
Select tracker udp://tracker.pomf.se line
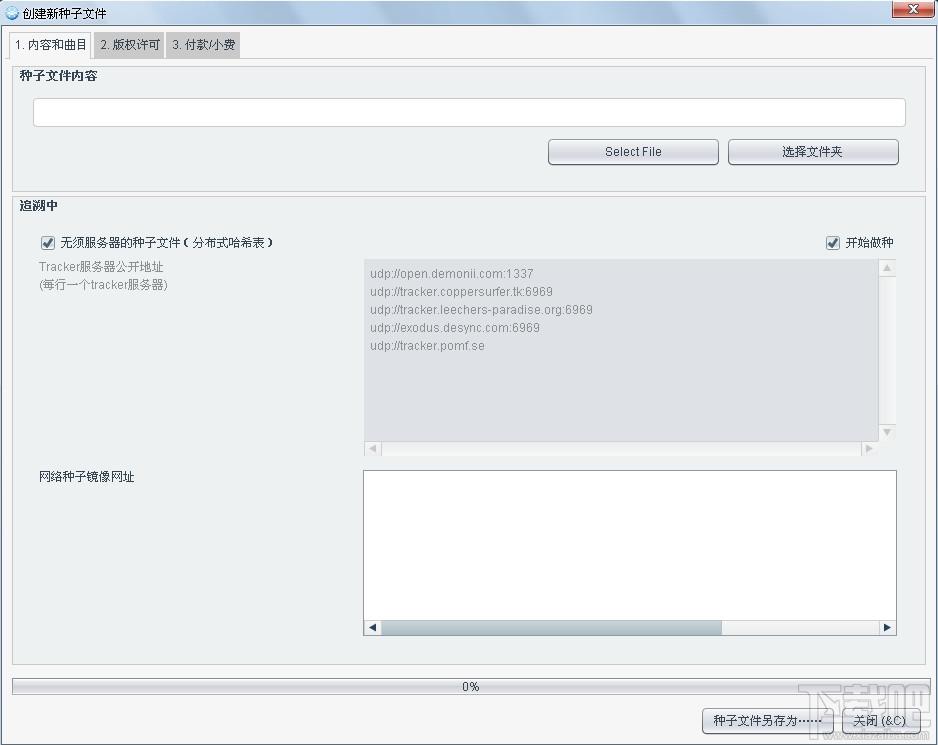pyautogui.click(x=427, y=345)
